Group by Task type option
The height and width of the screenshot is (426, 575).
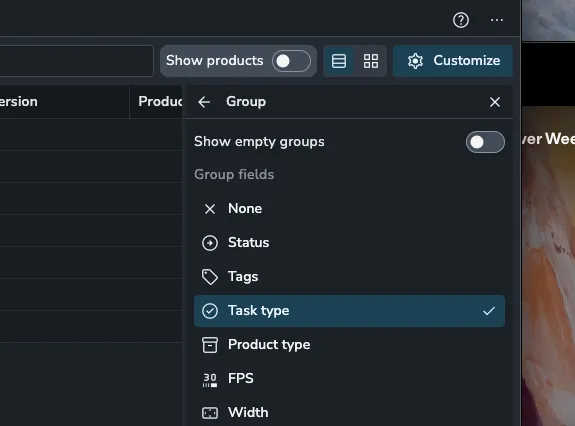point(349,311)
